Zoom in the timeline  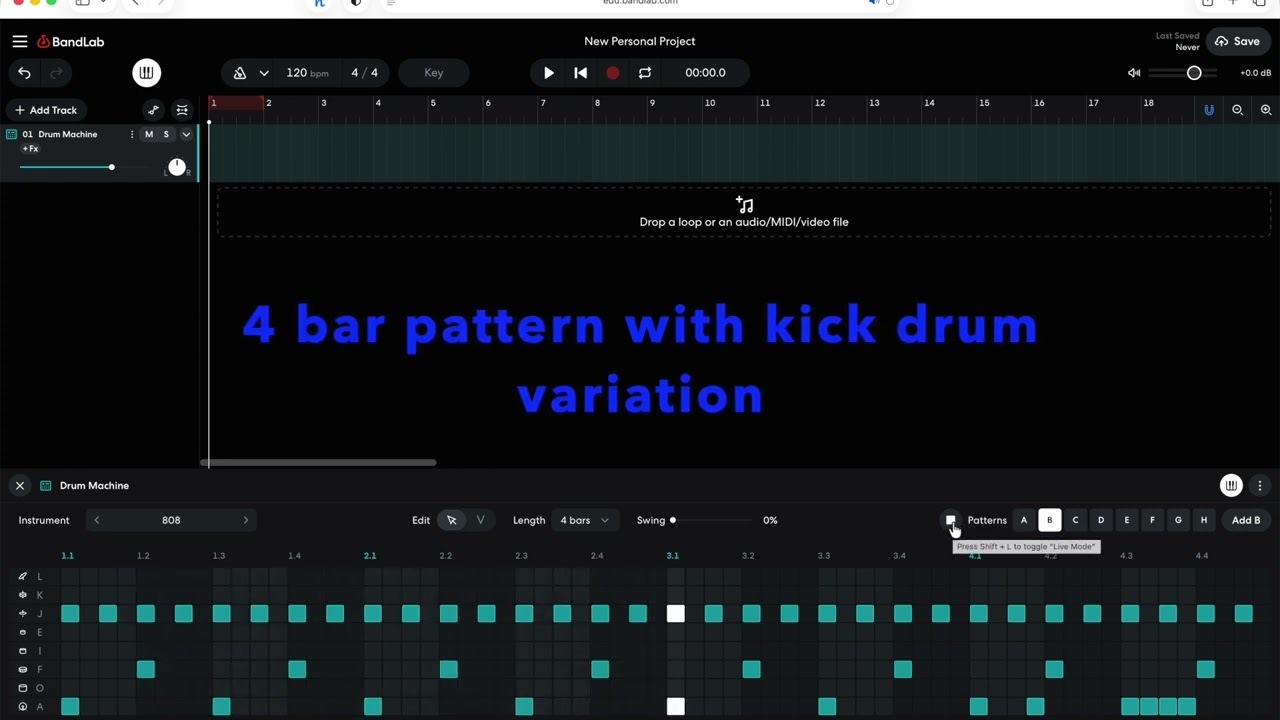pyautogui.click(x=1266, y=110)
